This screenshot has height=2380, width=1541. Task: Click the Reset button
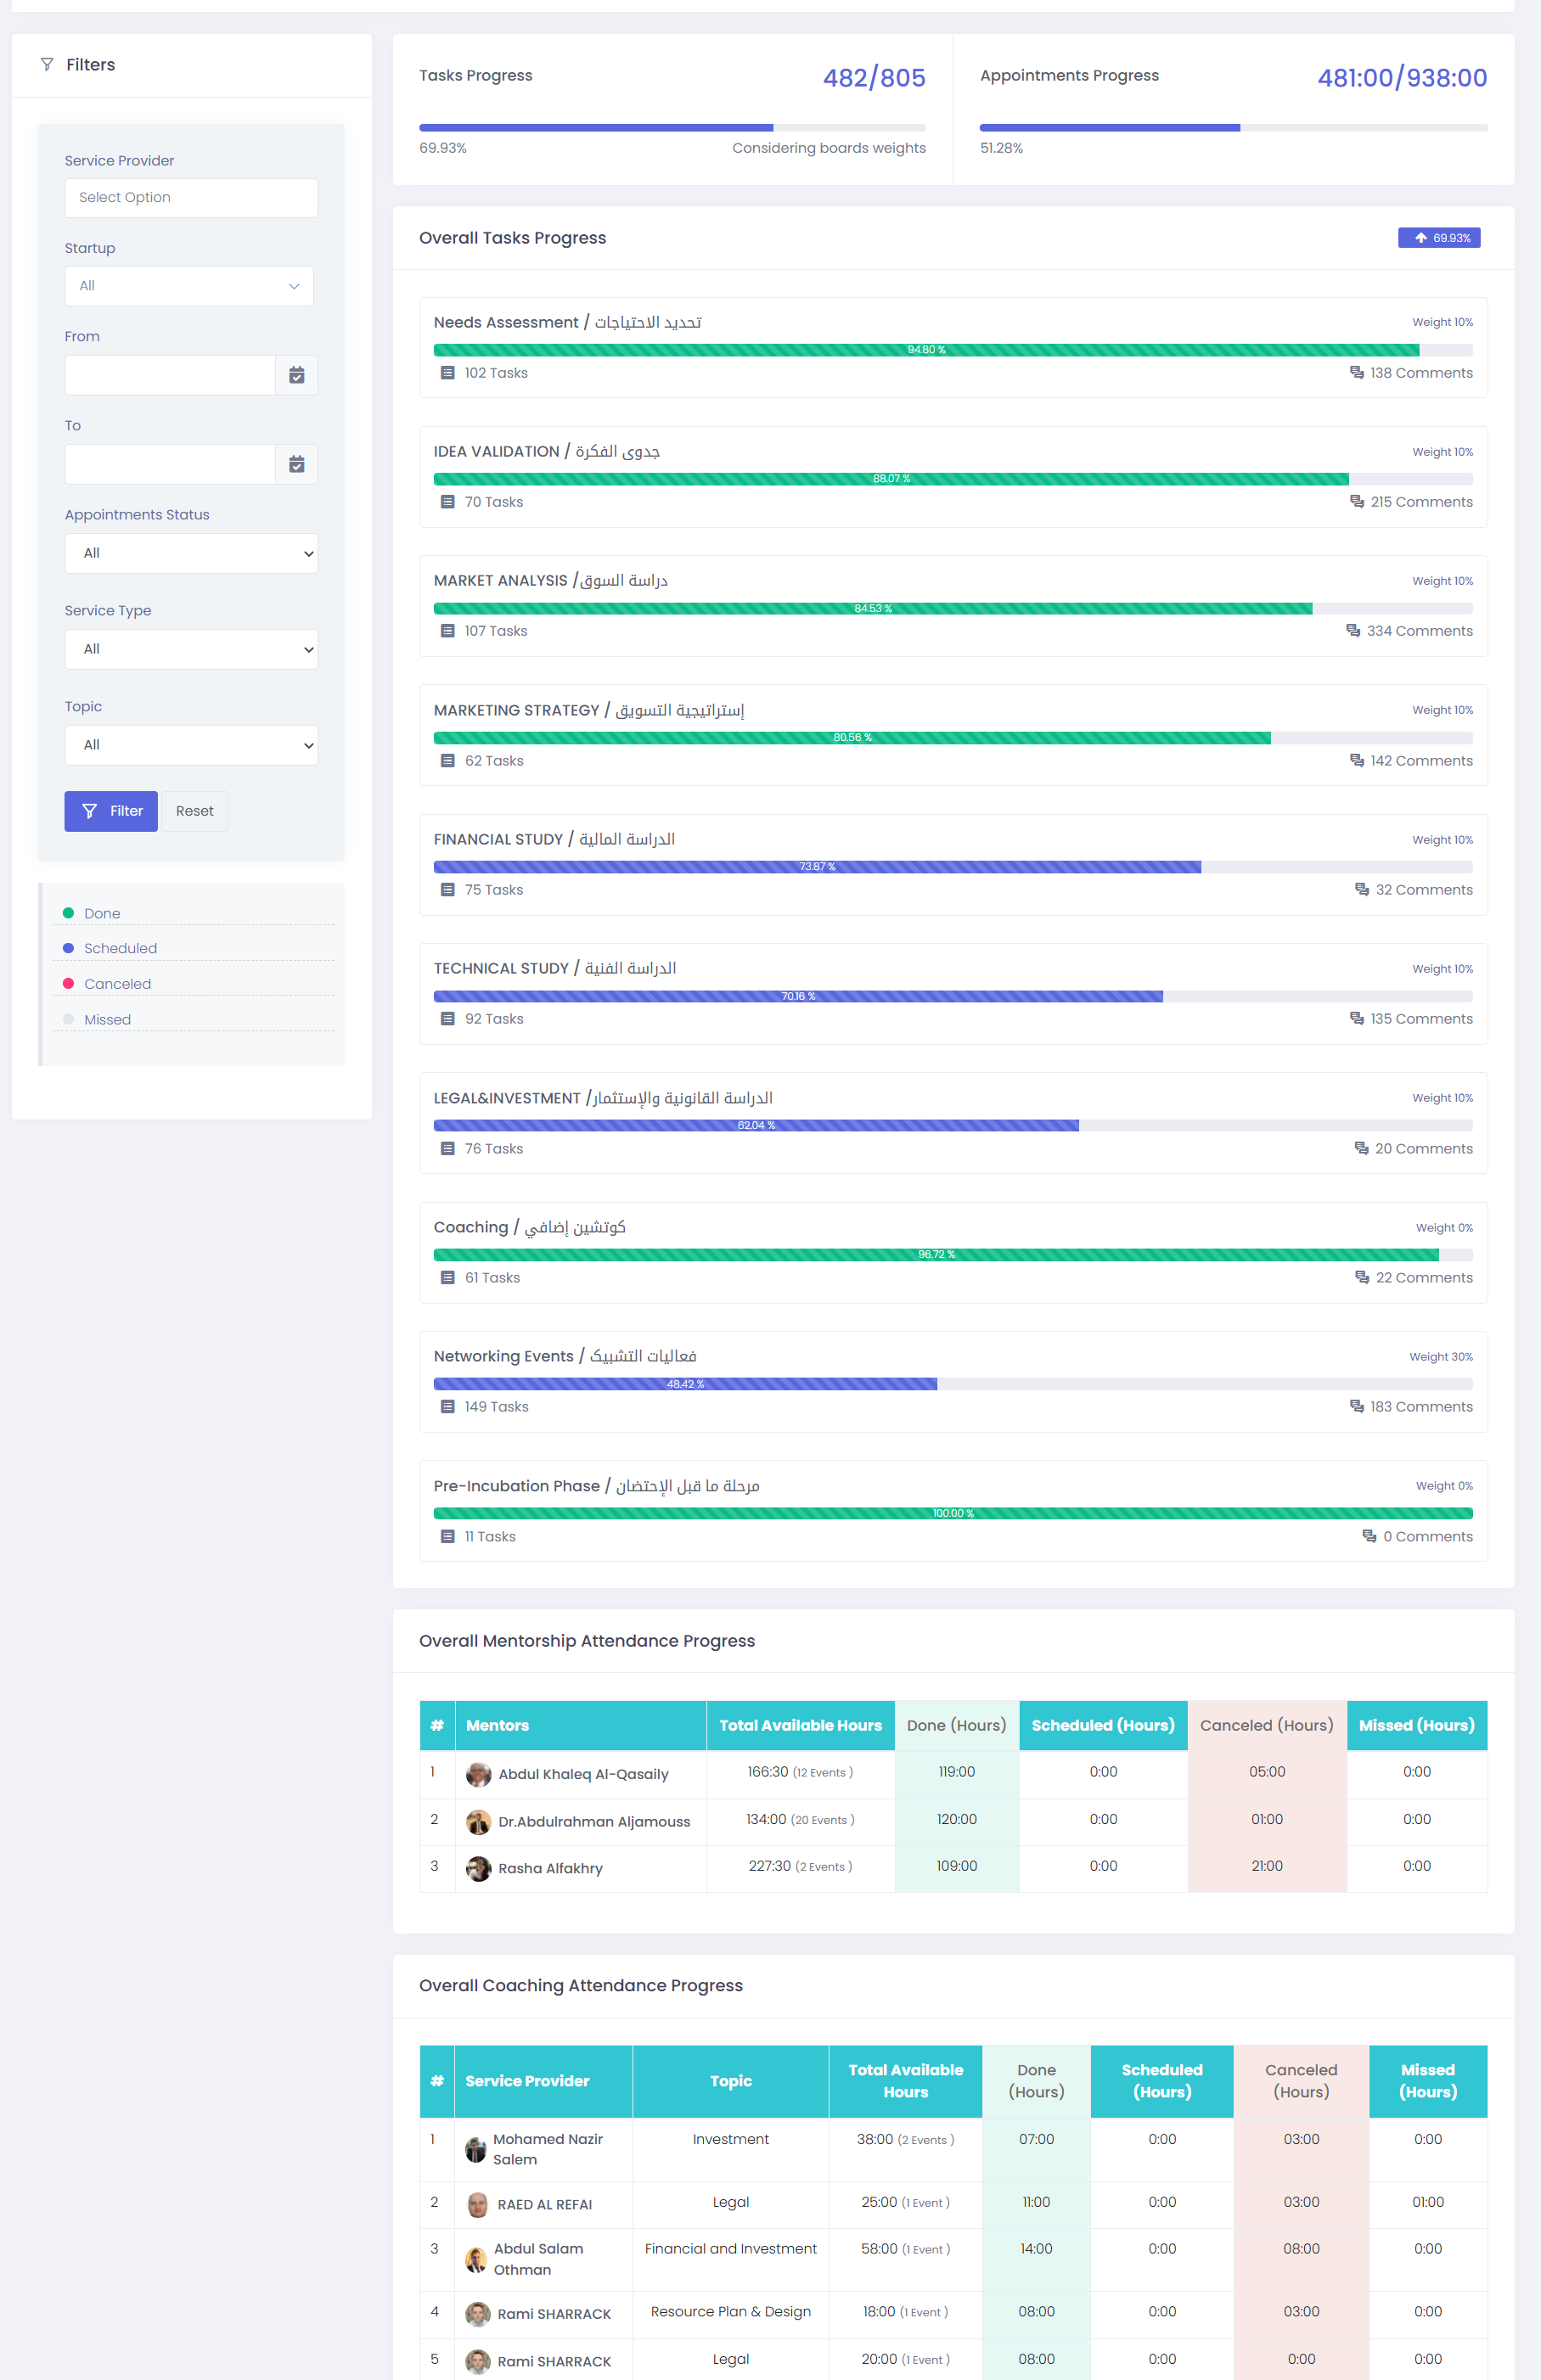(x=195, y=811)
